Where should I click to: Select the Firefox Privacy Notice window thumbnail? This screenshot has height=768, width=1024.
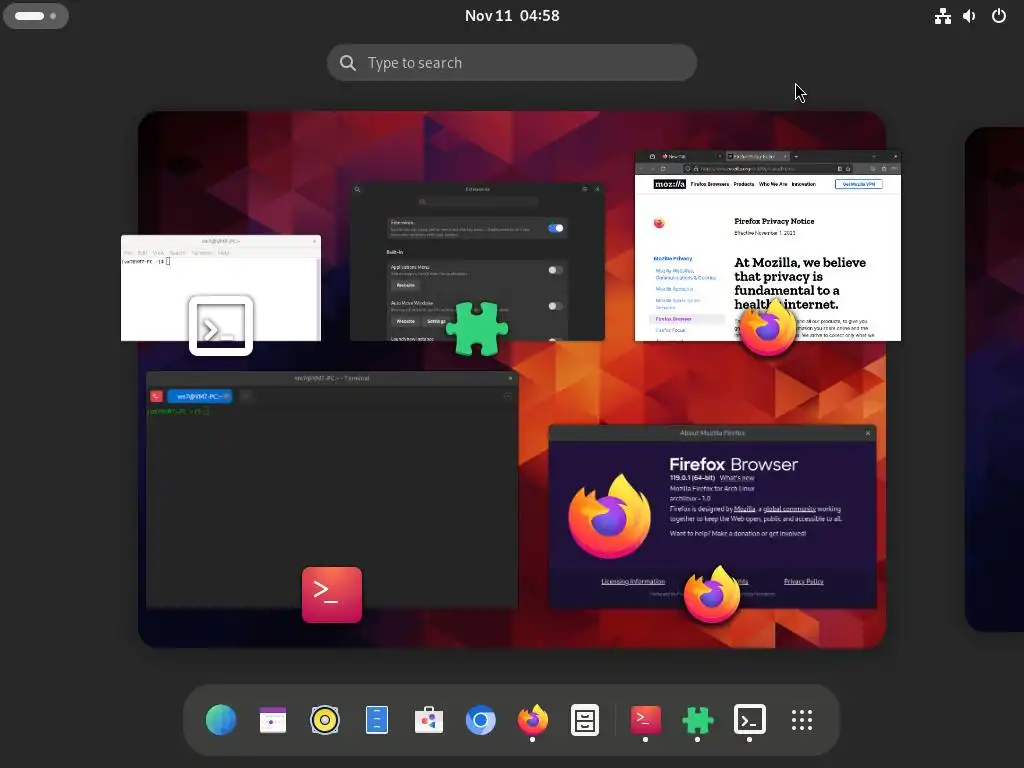(x=768, y=246)
